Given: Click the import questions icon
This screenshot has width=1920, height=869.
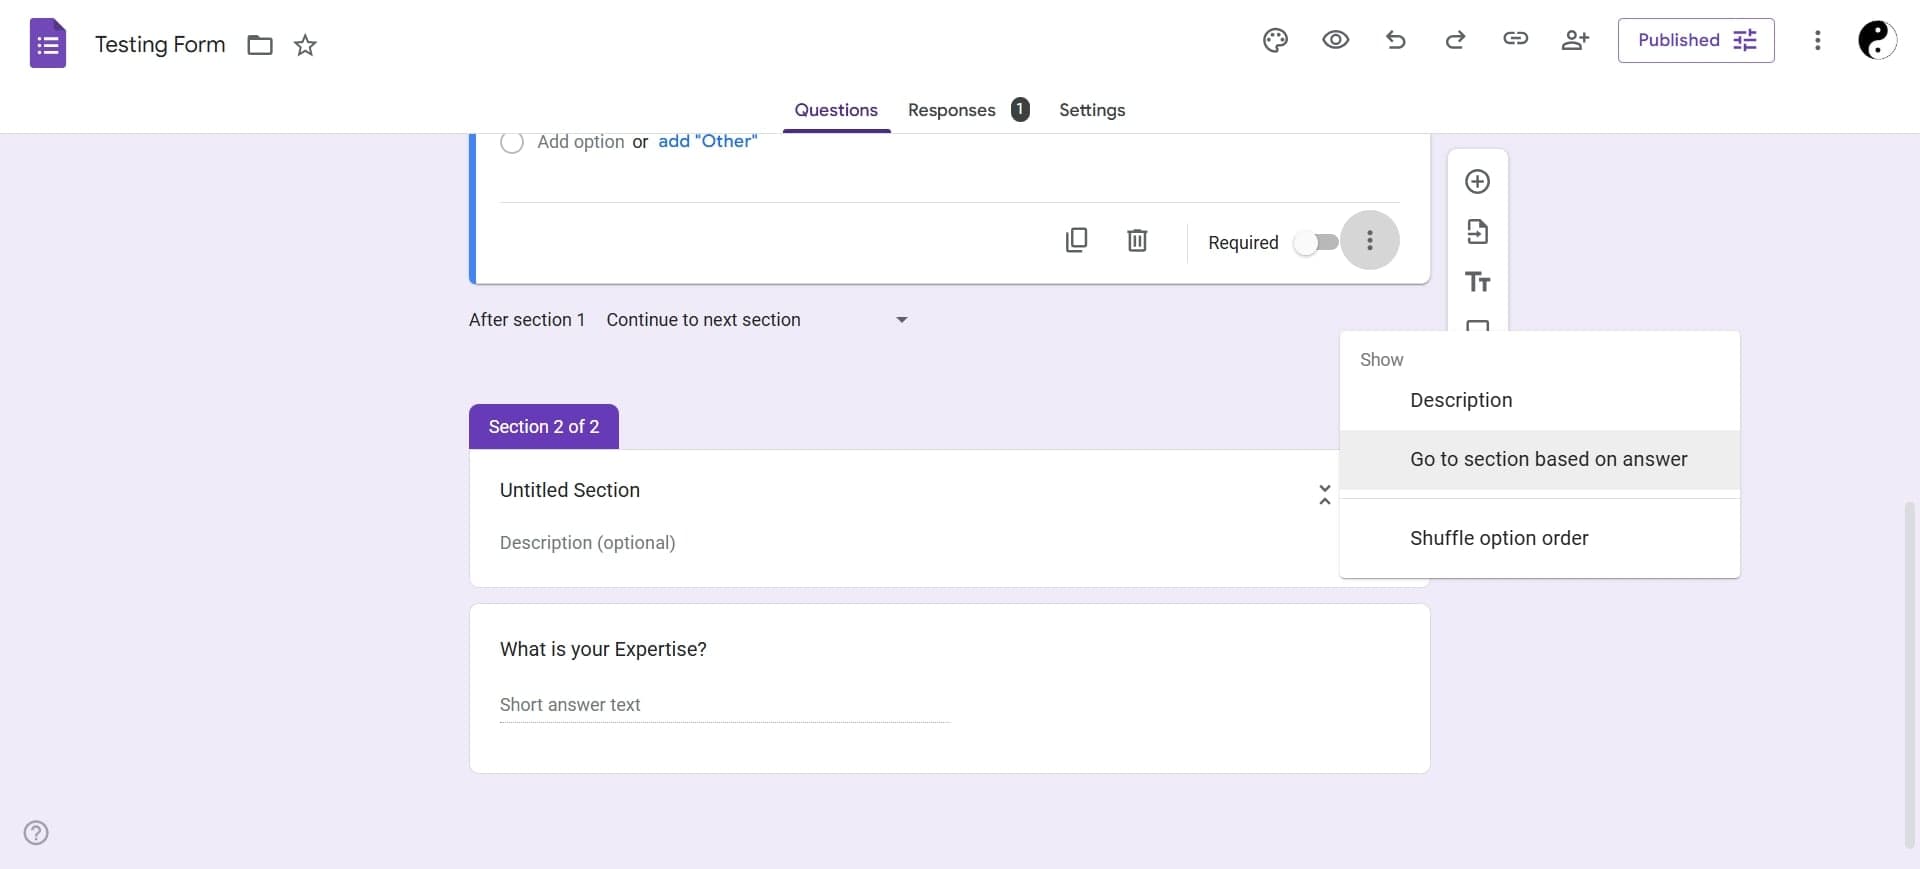Looking at the screenshot, I should (x=1477, y=232).
